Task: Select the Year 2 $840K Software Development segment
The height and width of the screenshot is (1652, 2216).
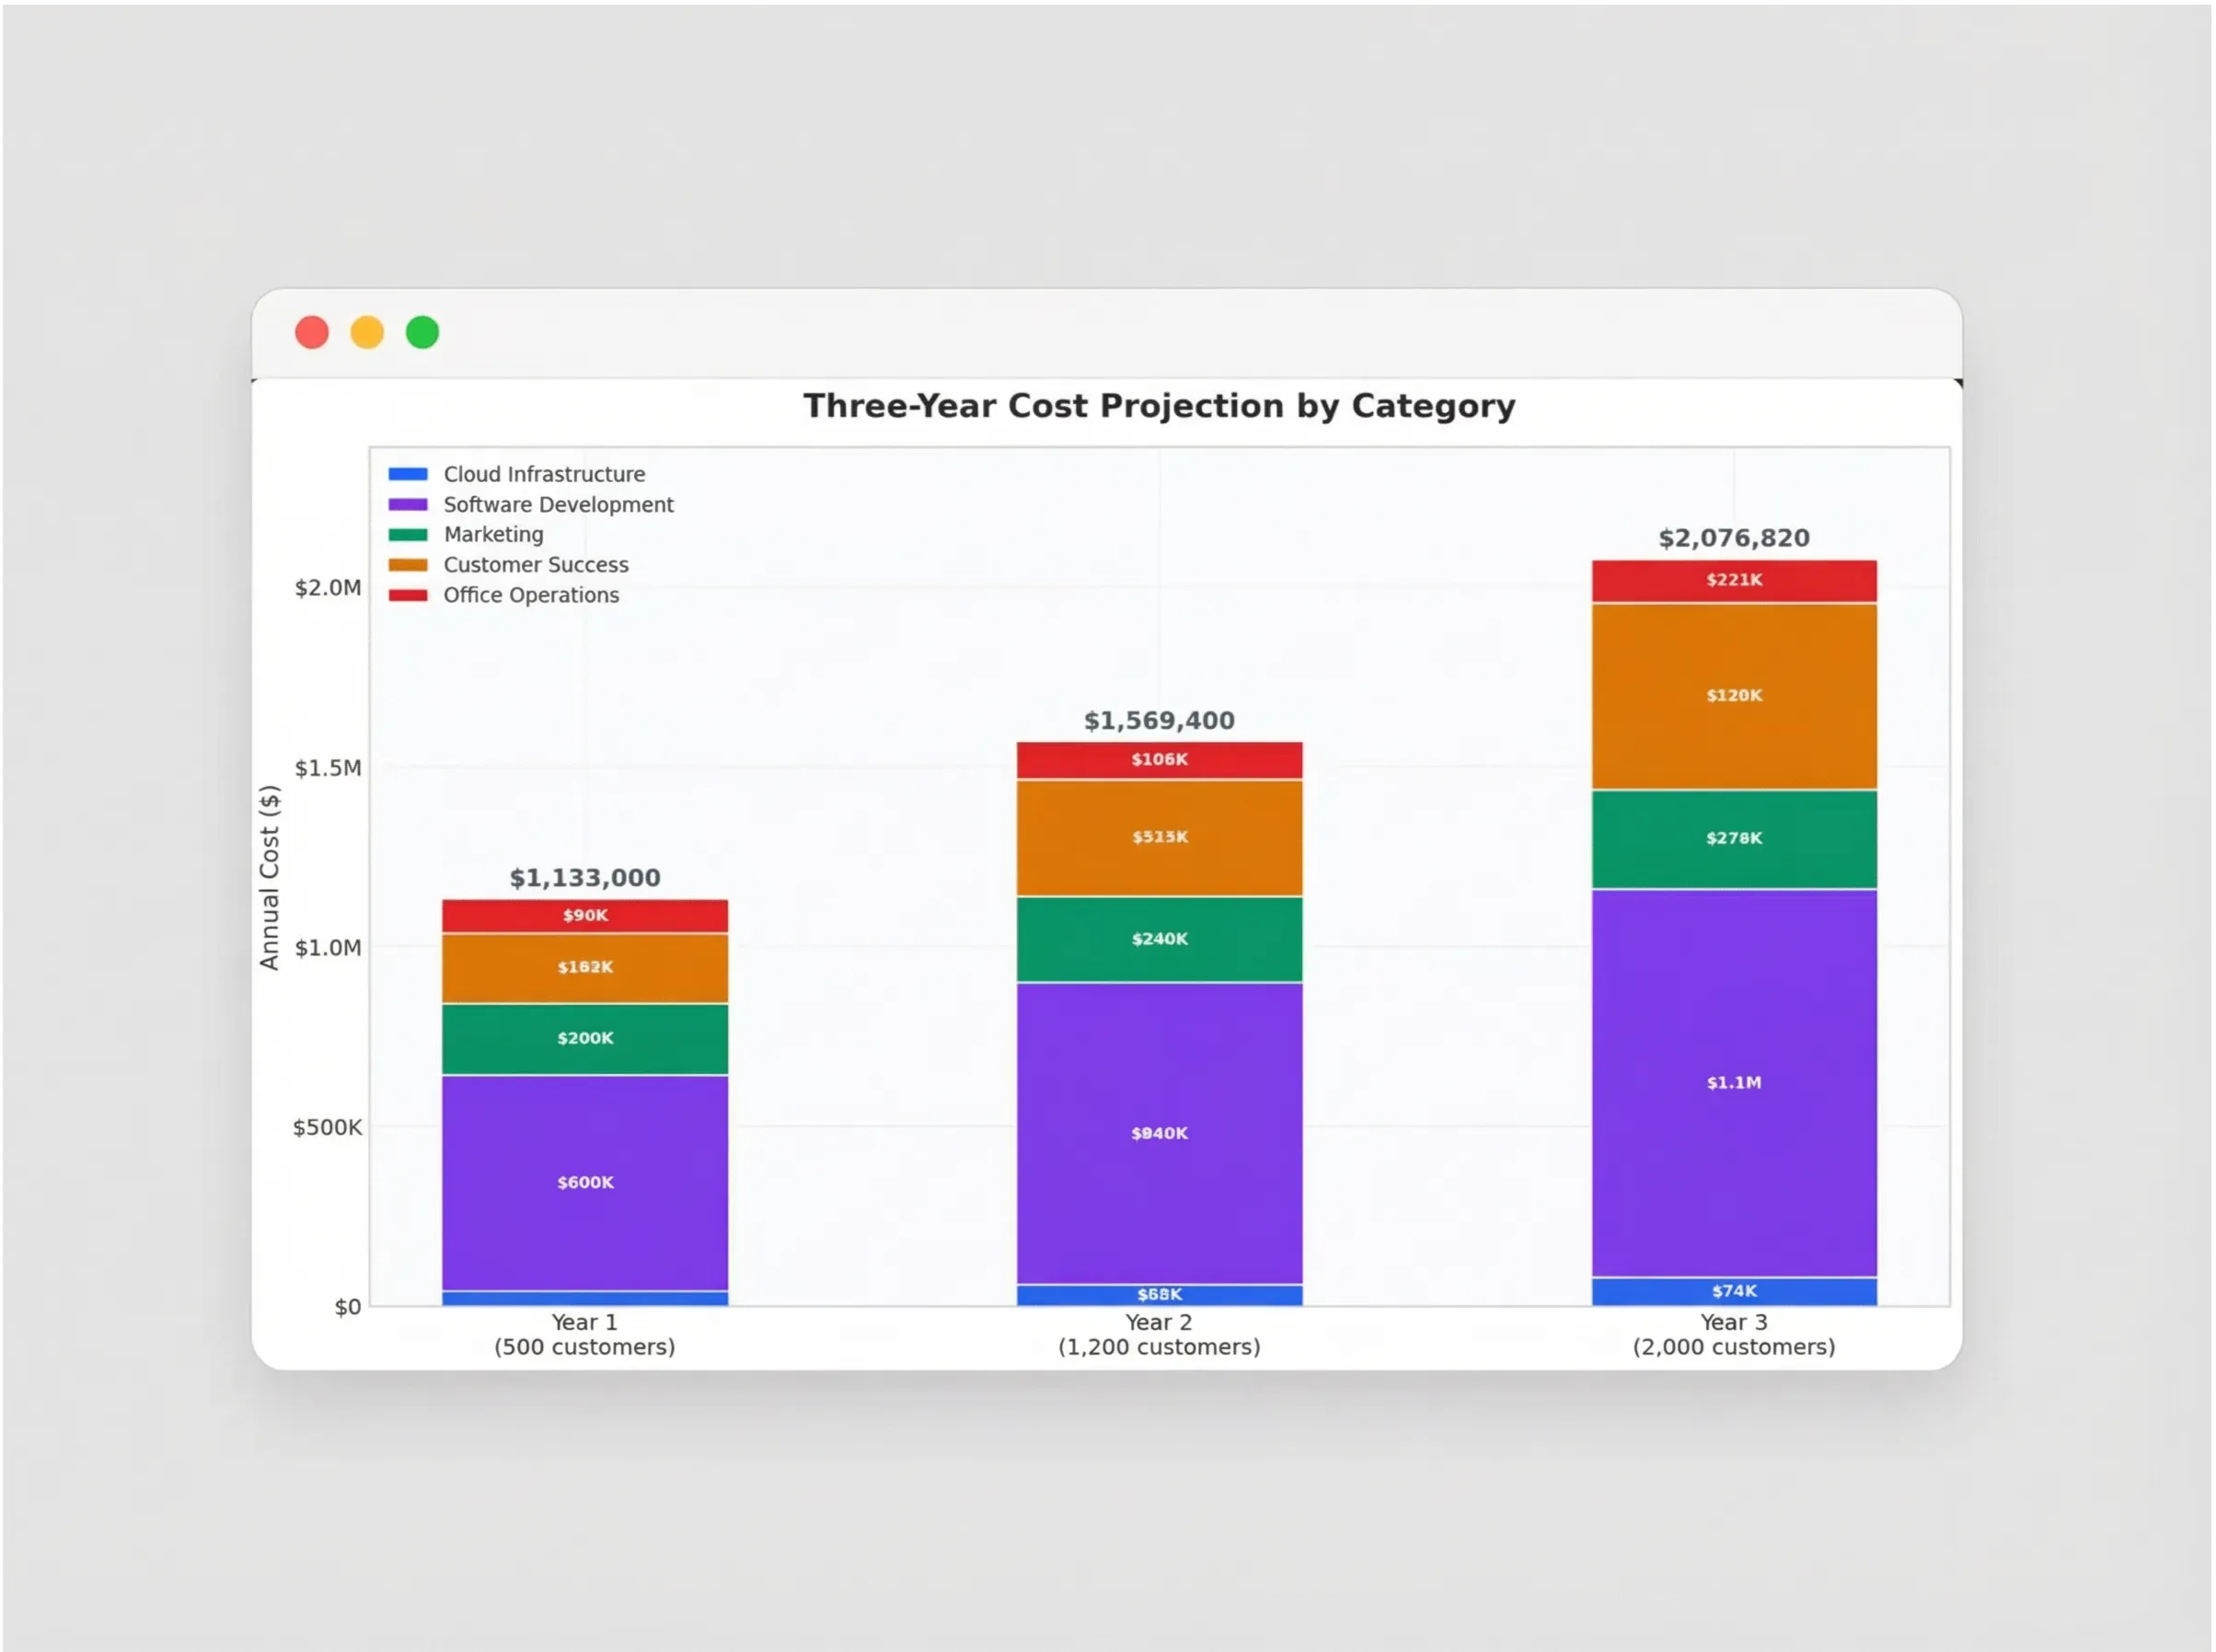Action: pyautogui.click(x=1159, y=1133)
